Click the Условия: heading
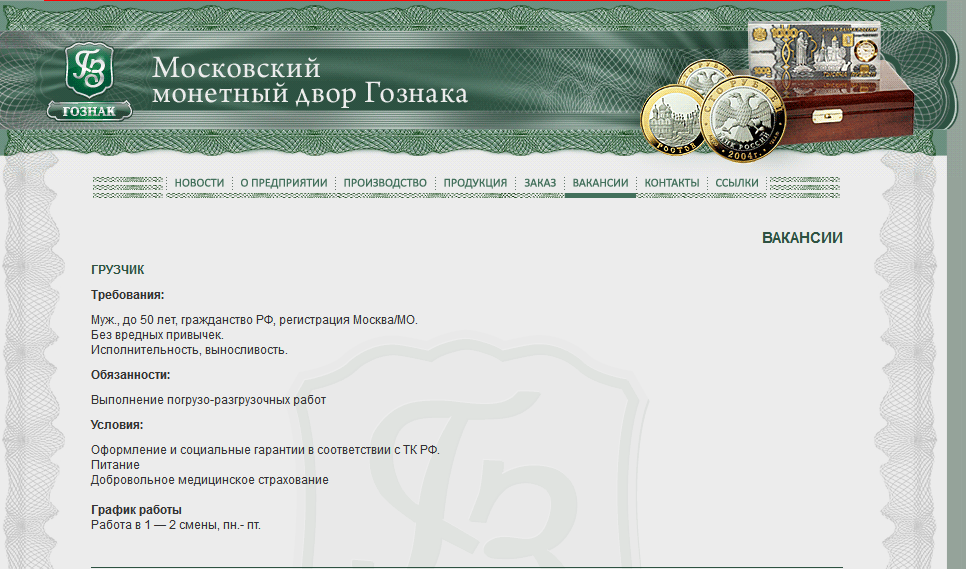The width and height of the screenshot is (966, 569). (117, 425)
